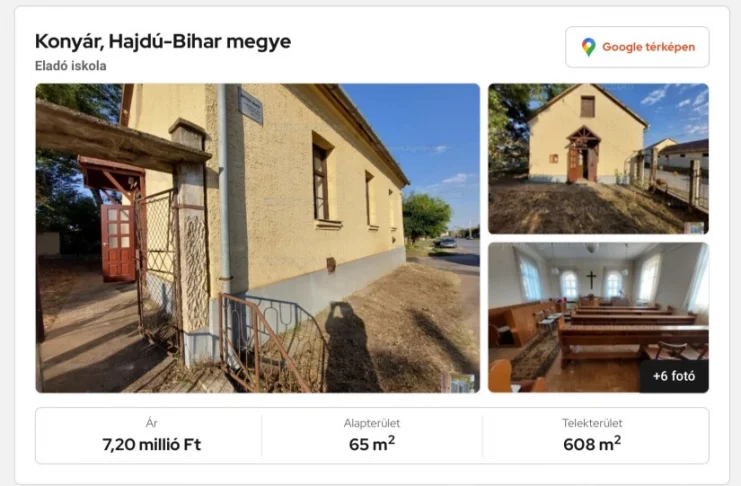Show more photos via "+6 fotó"
Viewport: 741px width, 486px height.
click(674, 376)
